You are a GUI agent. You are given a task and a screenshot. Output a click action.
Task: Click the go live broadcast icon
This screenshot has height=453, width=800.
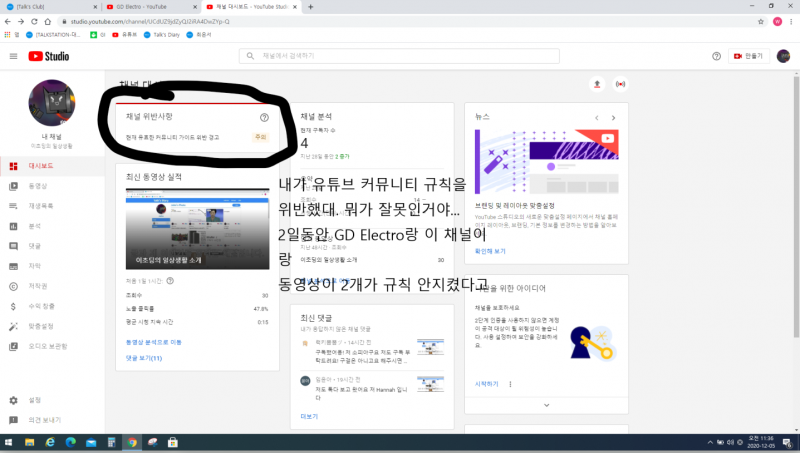click(x=621, y=84)
